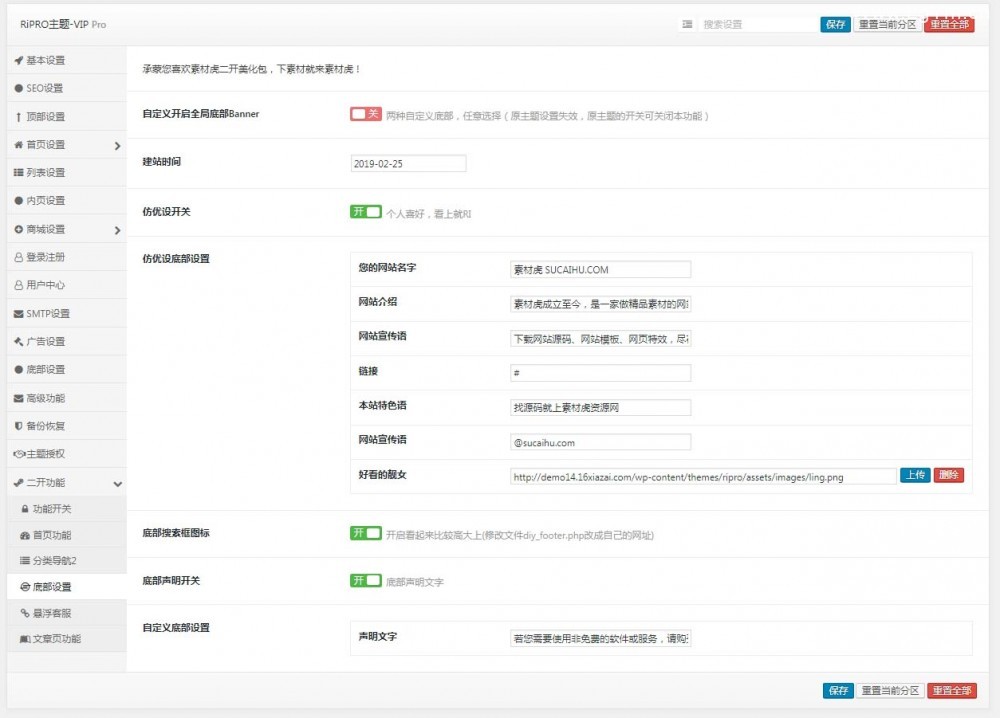Screen dimensions: 1000x718
Task: Open the 首页功能 submenu item
Action: click(x=67, y=536)
